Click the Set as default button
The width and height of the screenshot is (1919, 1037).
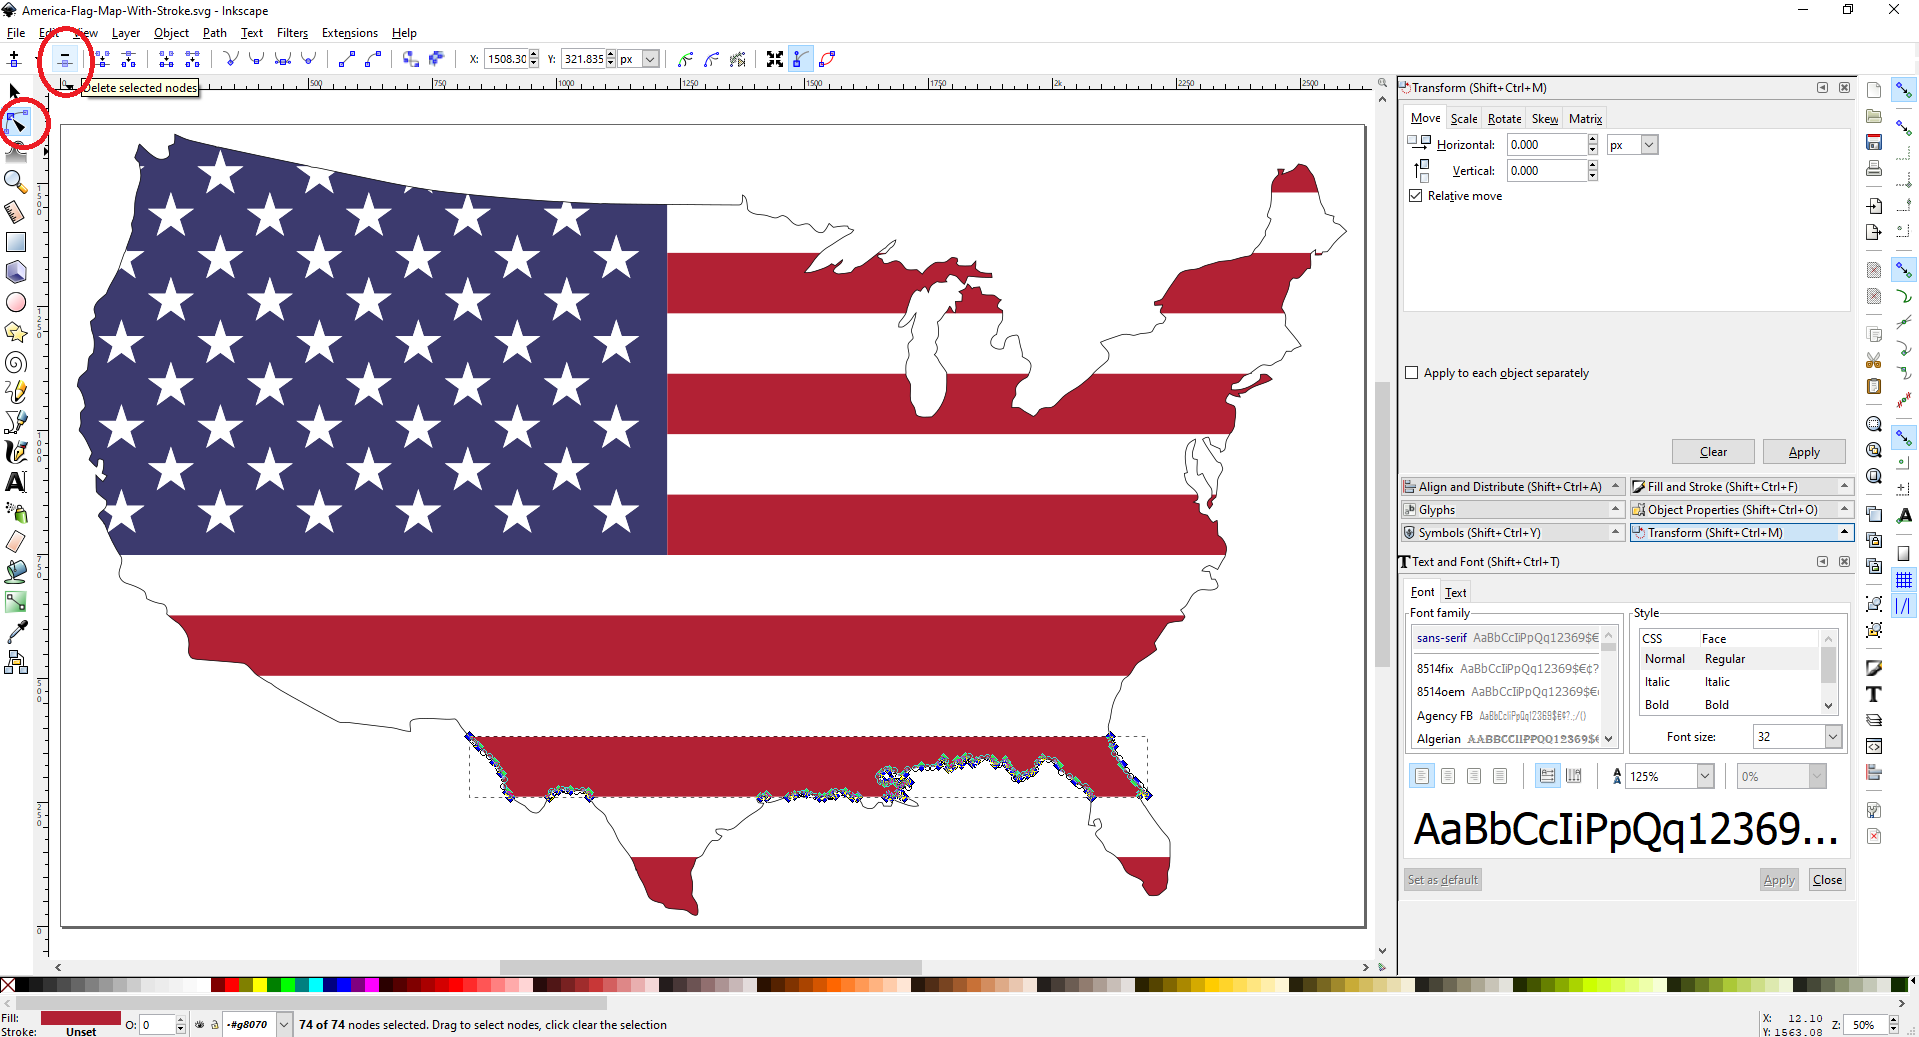tap(1442, 880)
